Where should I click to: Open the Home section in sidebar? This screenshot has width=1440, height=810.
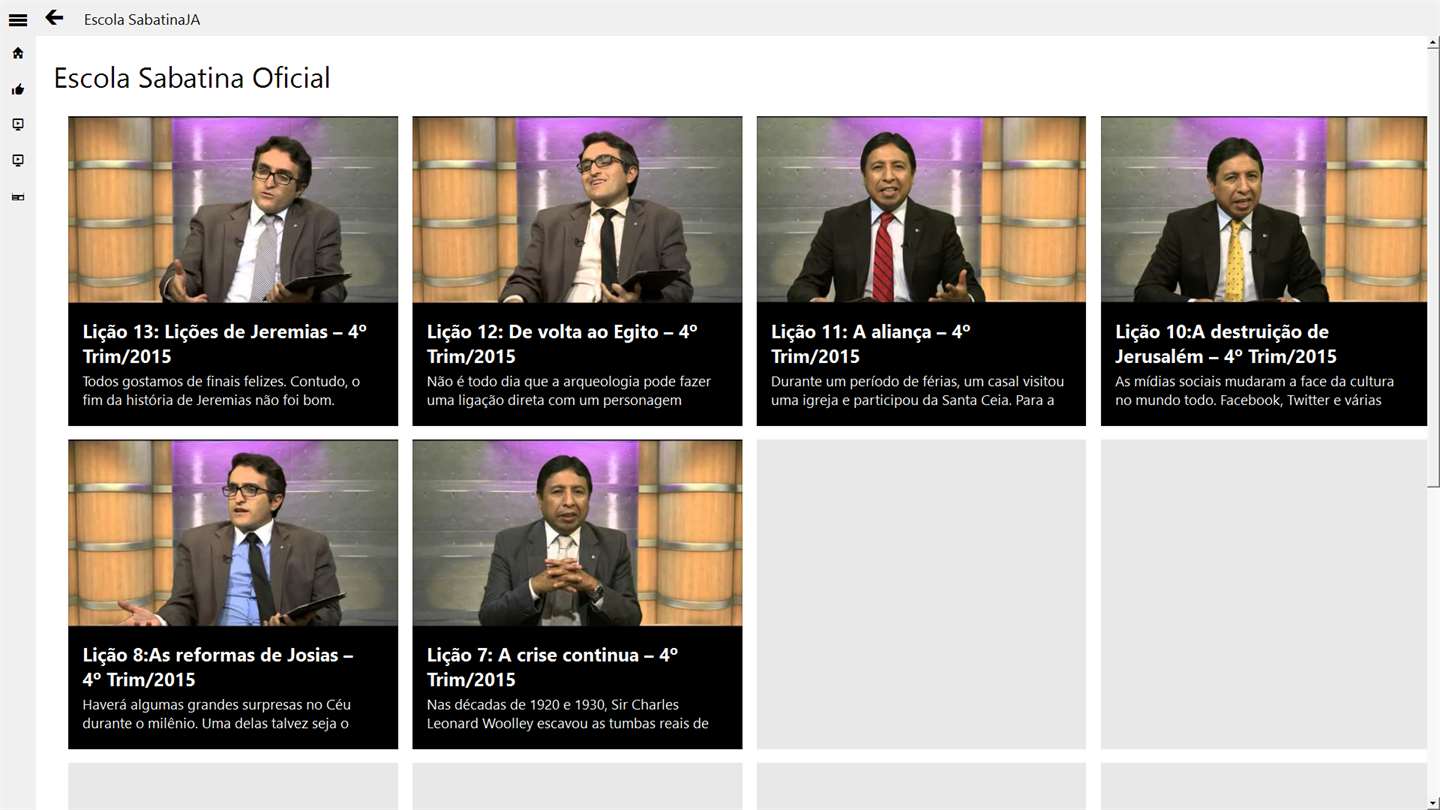(x=17, y=53)
